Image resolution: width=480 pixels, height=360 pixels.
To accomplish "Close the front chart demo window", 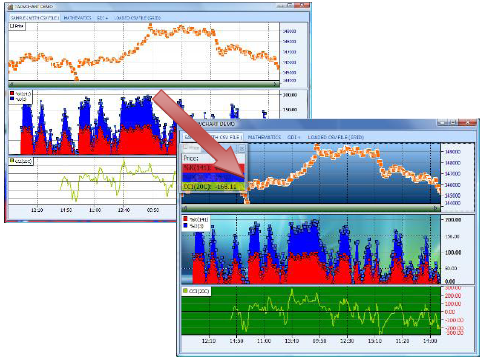I will click(467, 122).
